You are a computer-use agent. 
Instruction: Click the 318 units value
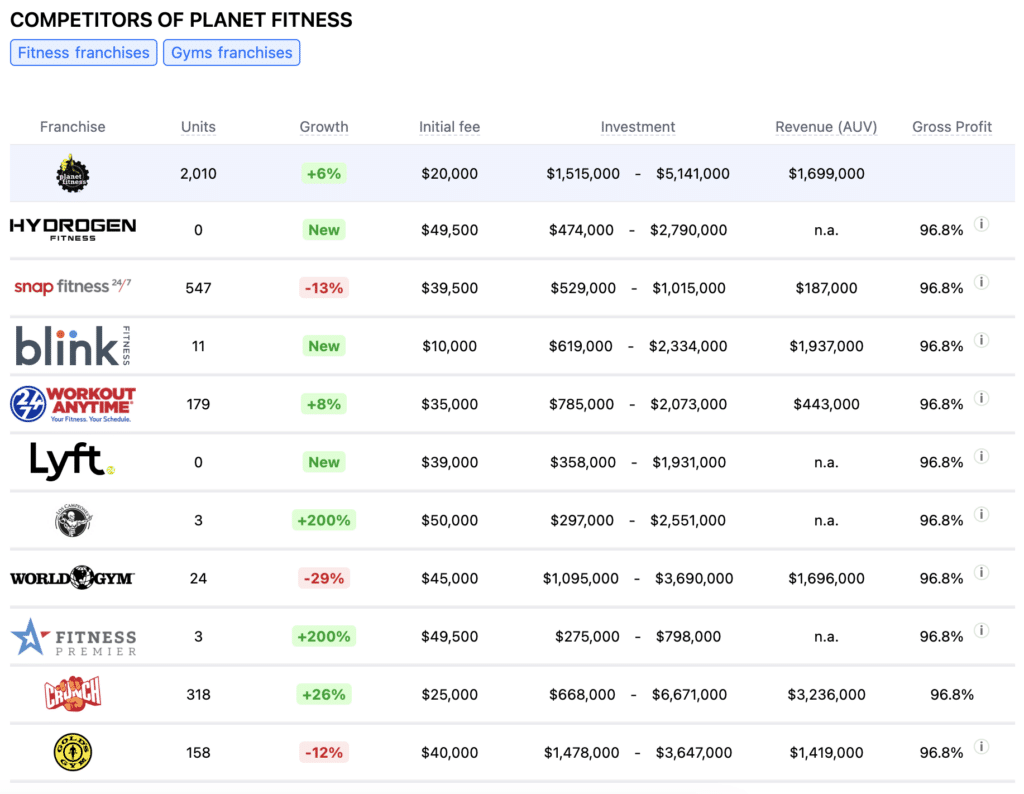click(198, 695)
